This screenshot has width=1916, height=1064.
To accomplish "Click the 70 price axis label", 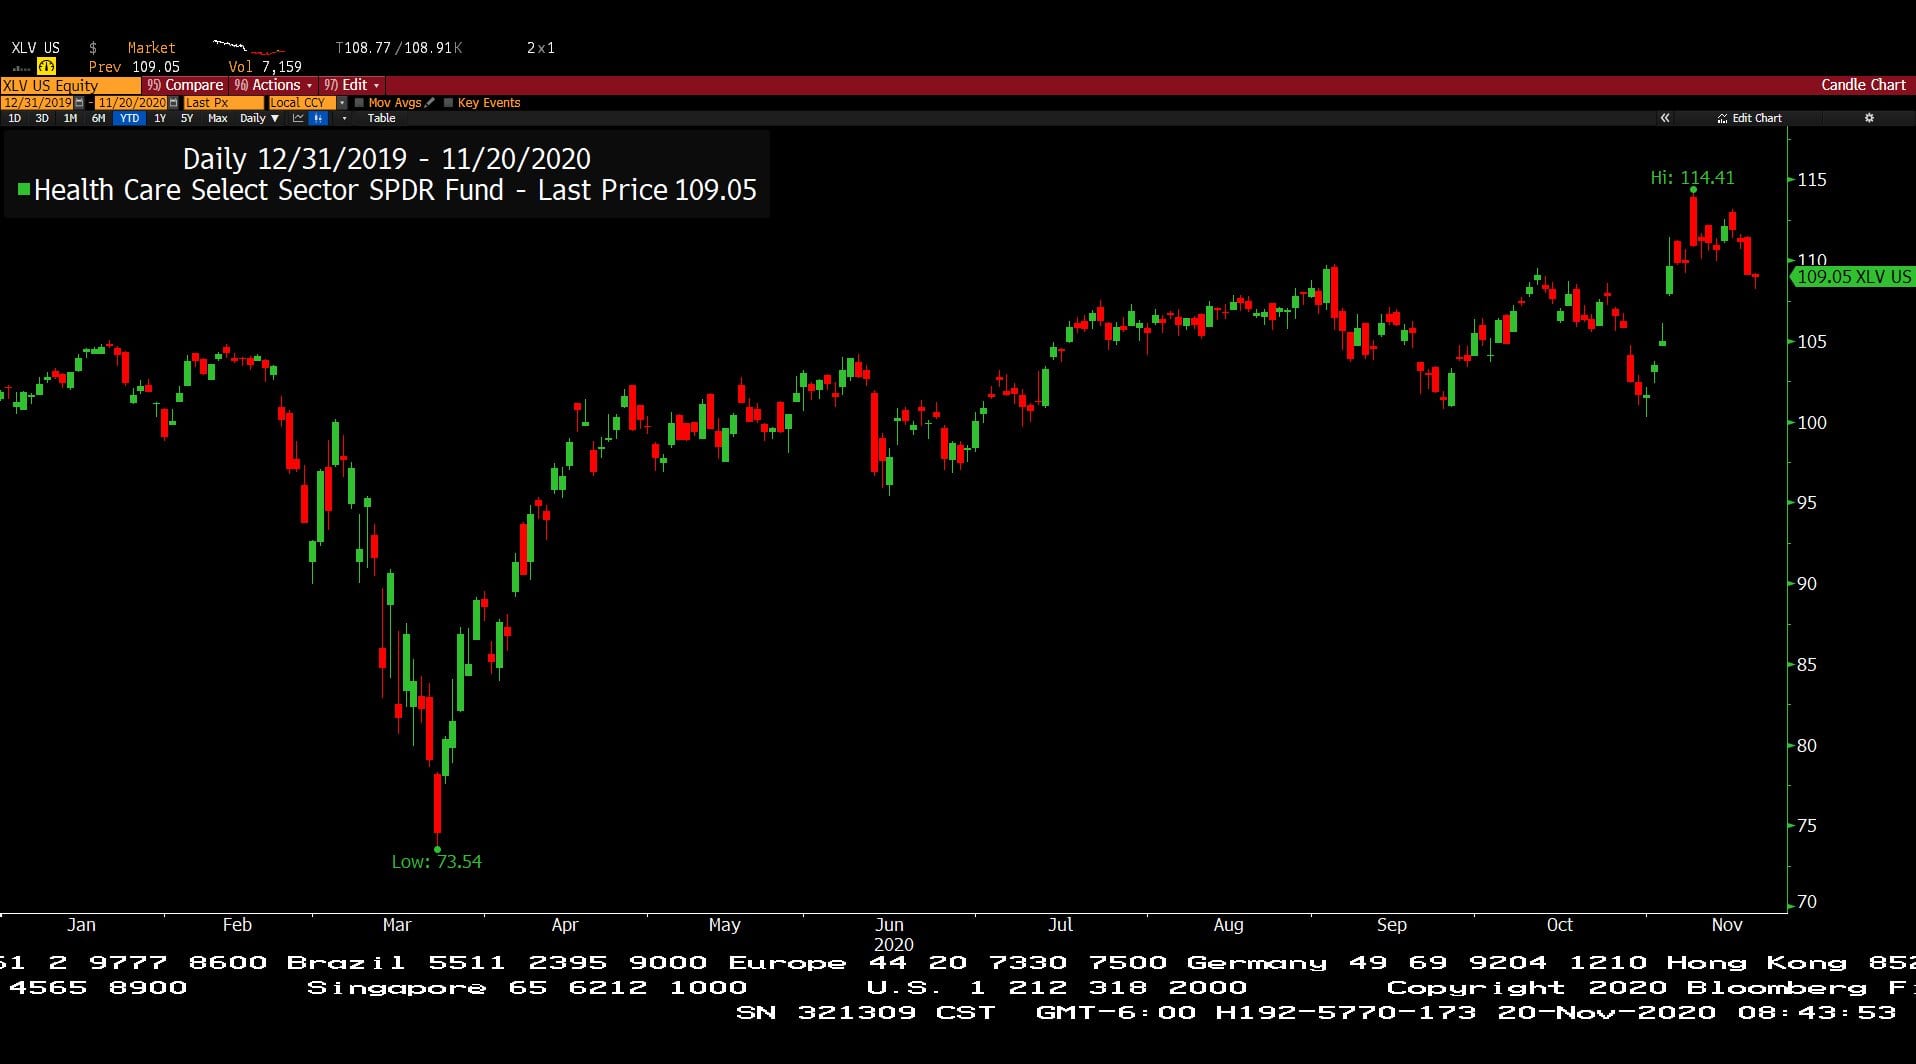I will coord(1806,902).
